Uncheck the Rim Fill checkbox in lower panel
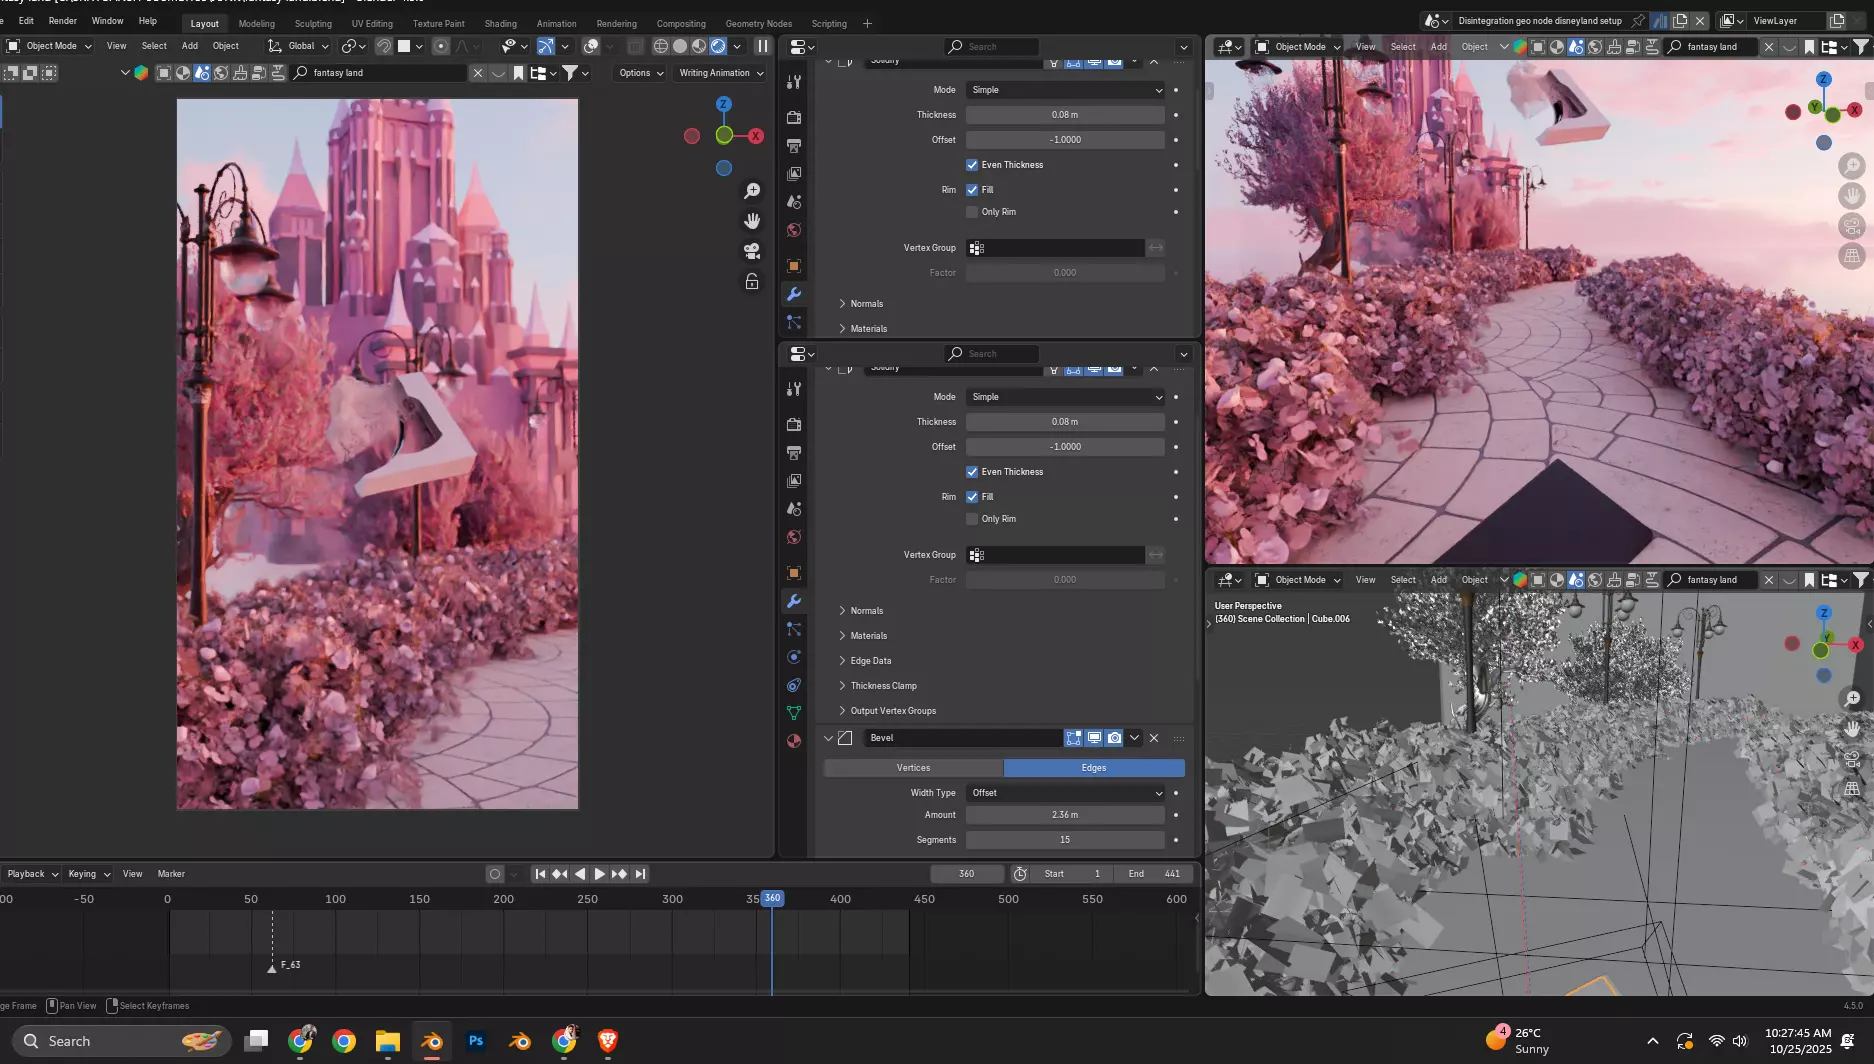This screenshot has width=1874, height=1064. tap(972, 497)
